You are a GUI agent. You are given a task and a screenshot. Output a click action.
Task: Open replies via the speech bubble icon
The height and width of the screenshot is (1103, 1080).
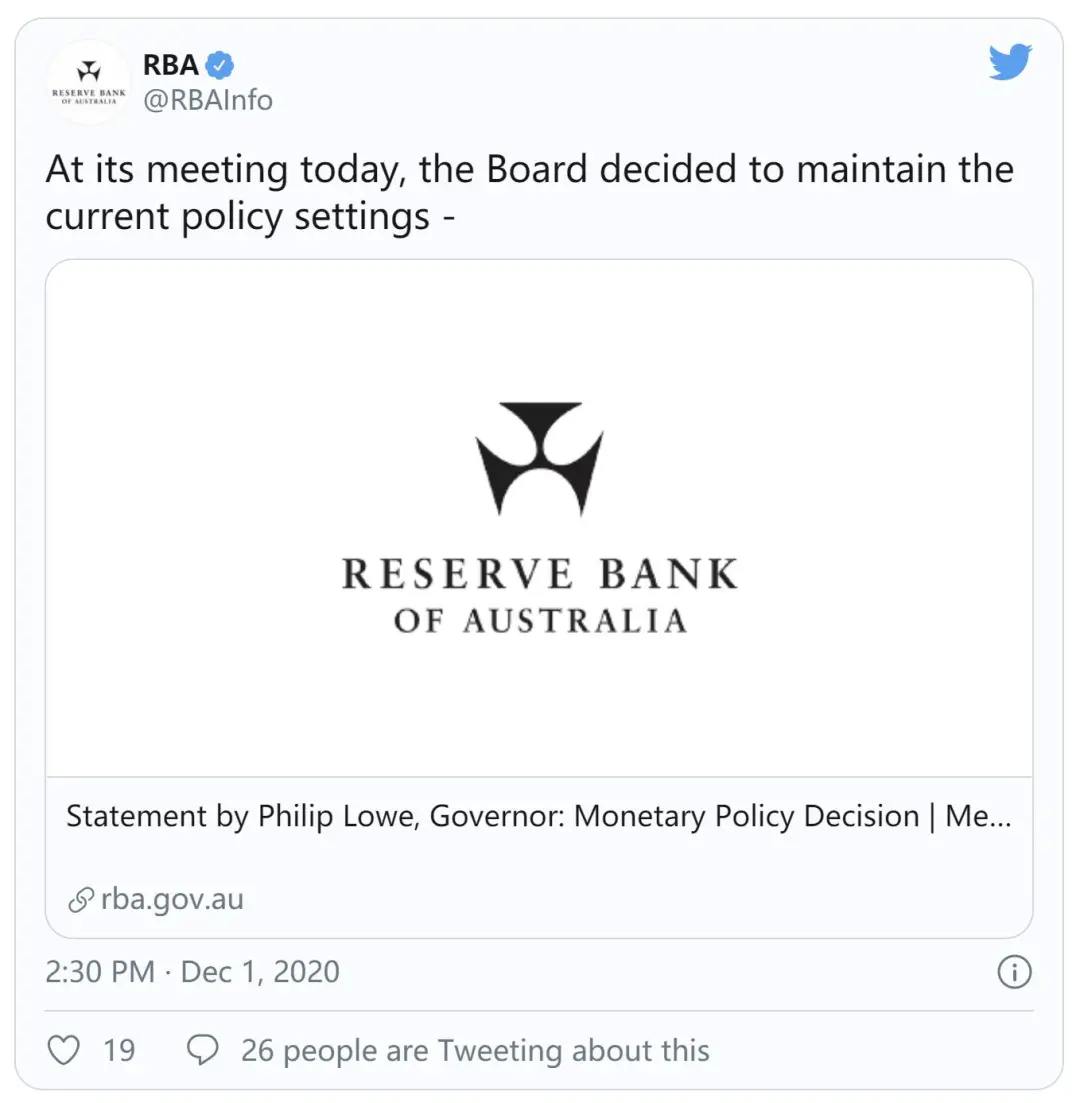203,1050
